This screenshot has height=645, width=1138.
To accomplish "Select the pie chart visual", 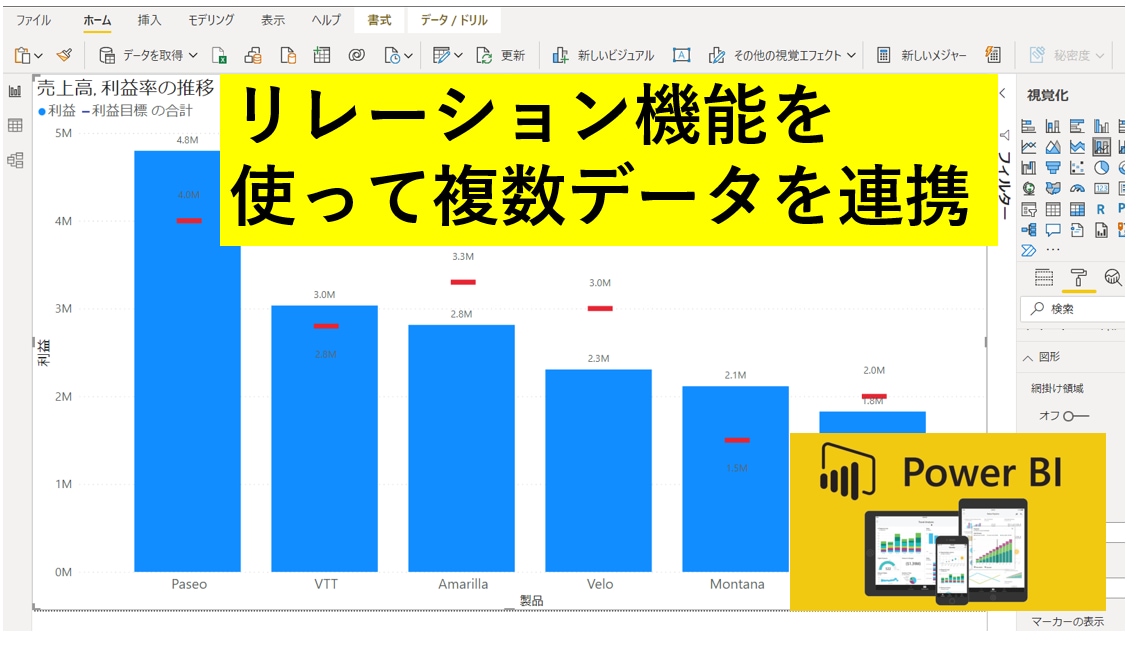I will (1102, 168).
